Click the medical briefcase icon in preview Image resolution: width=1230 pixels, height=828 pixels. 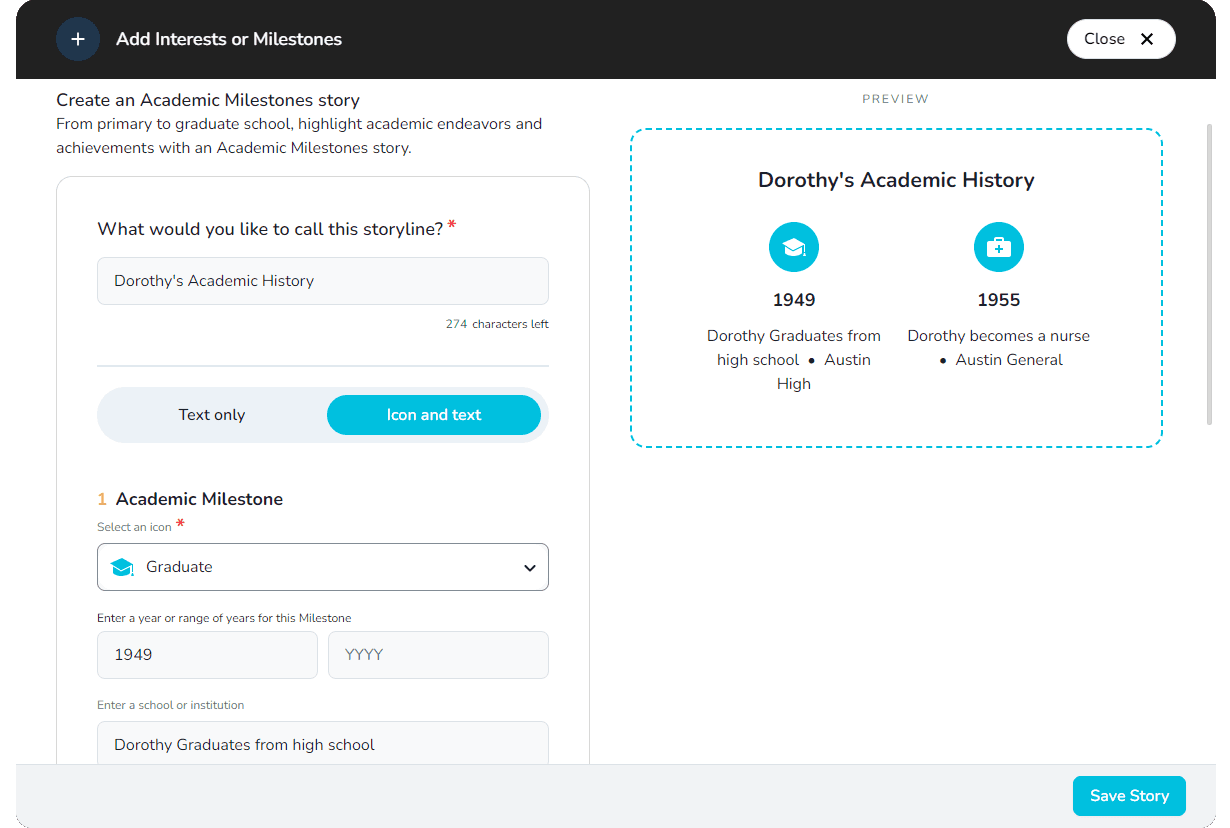(998, 247)
